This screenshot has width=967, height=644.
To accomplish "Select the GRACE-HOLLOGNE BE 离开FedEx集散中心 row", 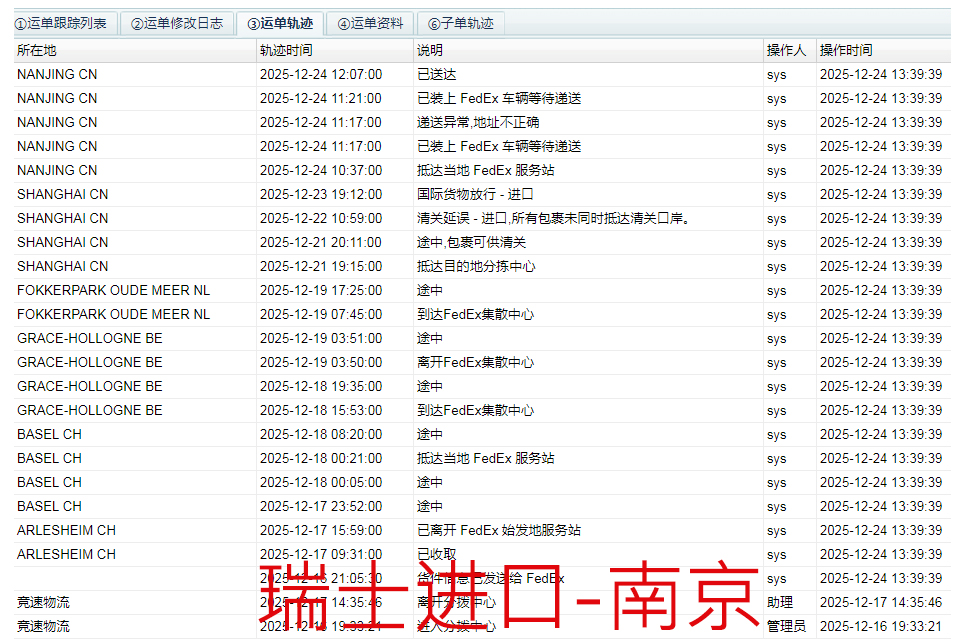I will click(400, 362).
